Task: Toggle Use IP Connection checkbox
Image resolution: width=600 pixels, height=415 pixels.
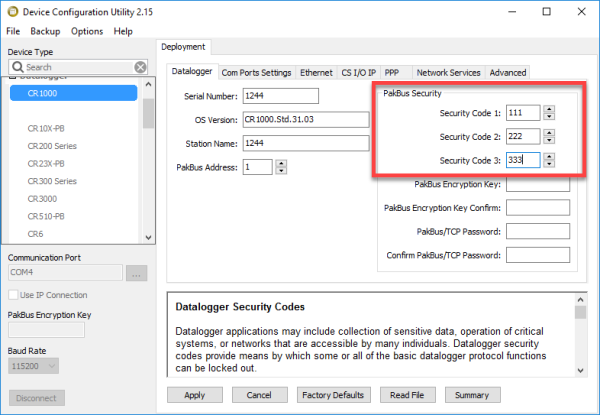Action: [13, 295]
